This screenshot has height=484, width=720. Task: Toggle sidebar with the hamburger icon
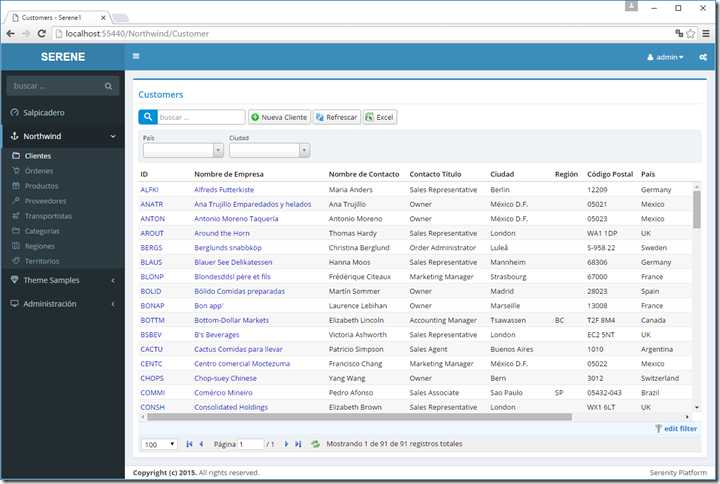point(136,56)
